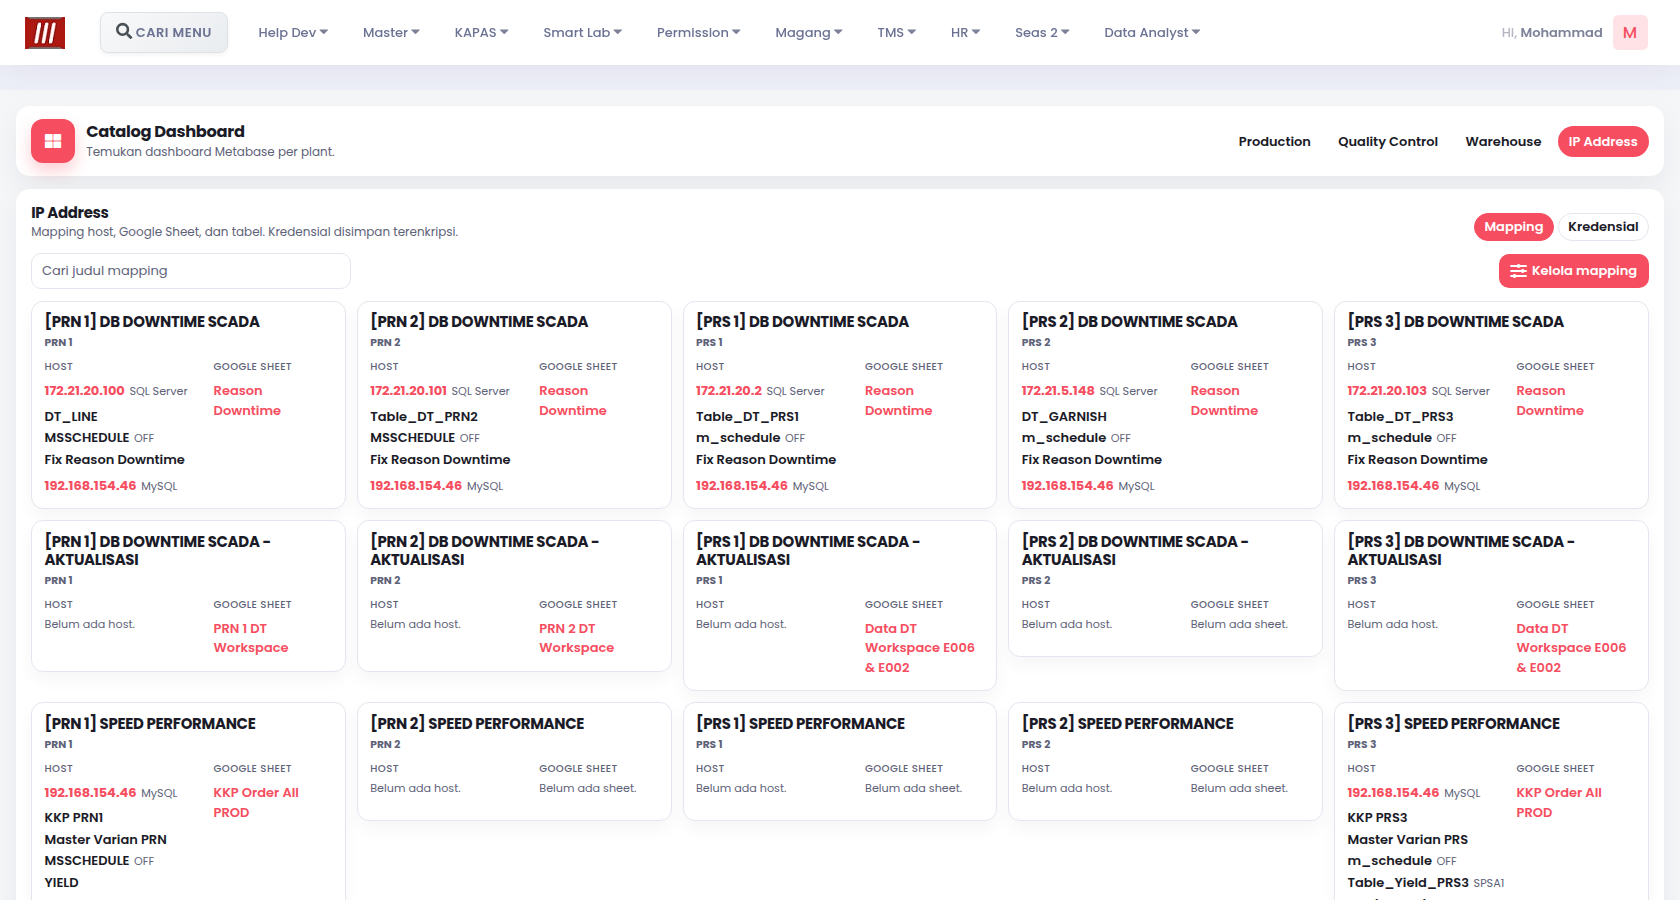Select the Mapping toggle pill

(1513, 227)
